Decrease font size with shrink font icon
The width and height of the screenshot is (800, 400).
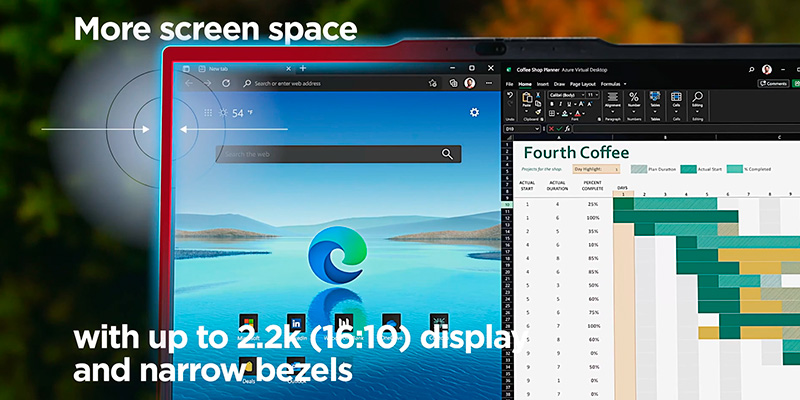coord(590,104)
